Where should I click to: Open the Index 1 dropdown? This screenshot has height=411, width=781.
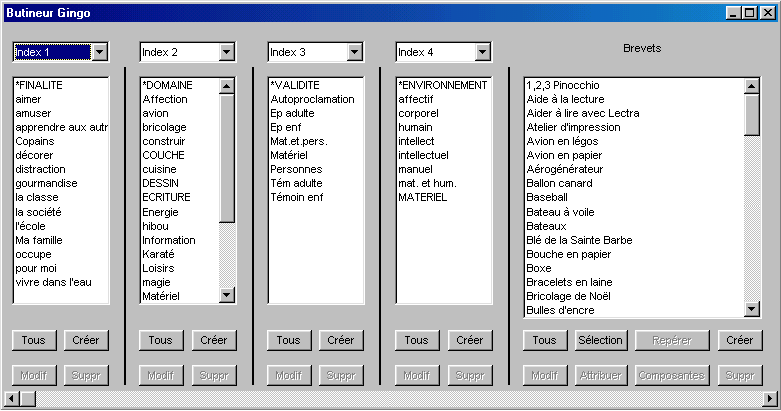pyautogui.click(x=99, y=52)
